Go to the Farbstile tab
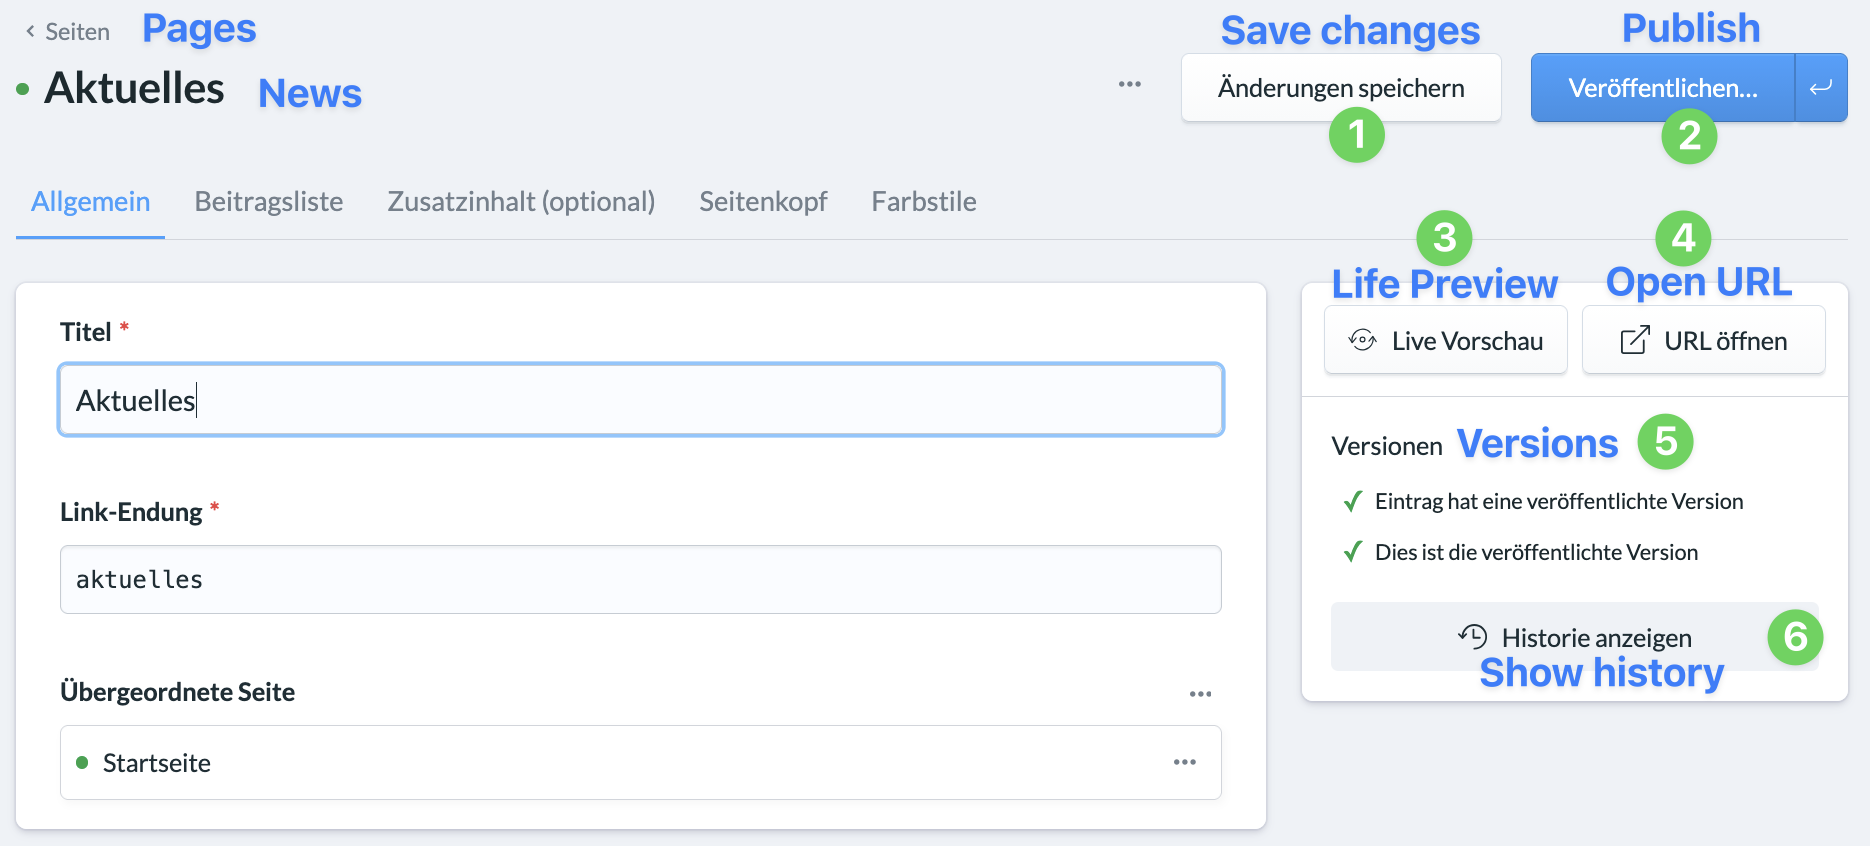 924,202
